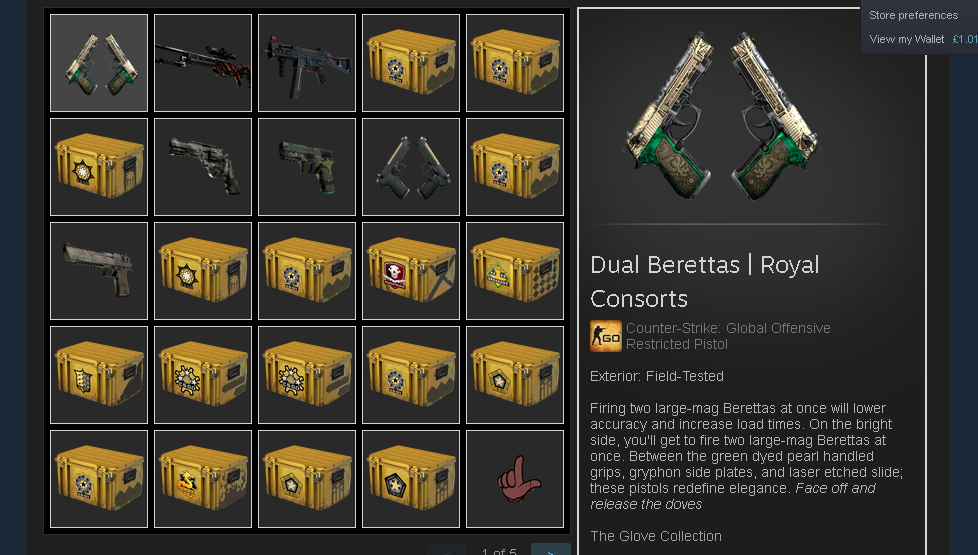The width and height of the screenshot is (978, 555).
Task: Select the case with striped shield emblem
Action: 99,375
